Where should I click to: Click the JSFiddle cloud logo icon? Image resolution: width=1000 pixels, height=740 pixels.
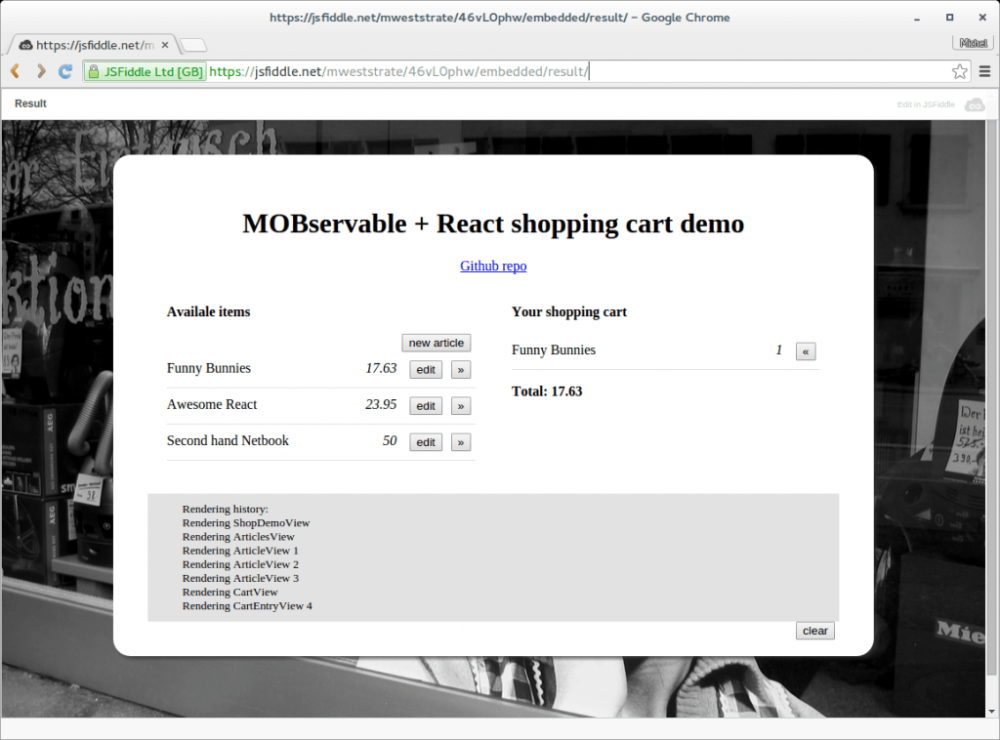974,105
